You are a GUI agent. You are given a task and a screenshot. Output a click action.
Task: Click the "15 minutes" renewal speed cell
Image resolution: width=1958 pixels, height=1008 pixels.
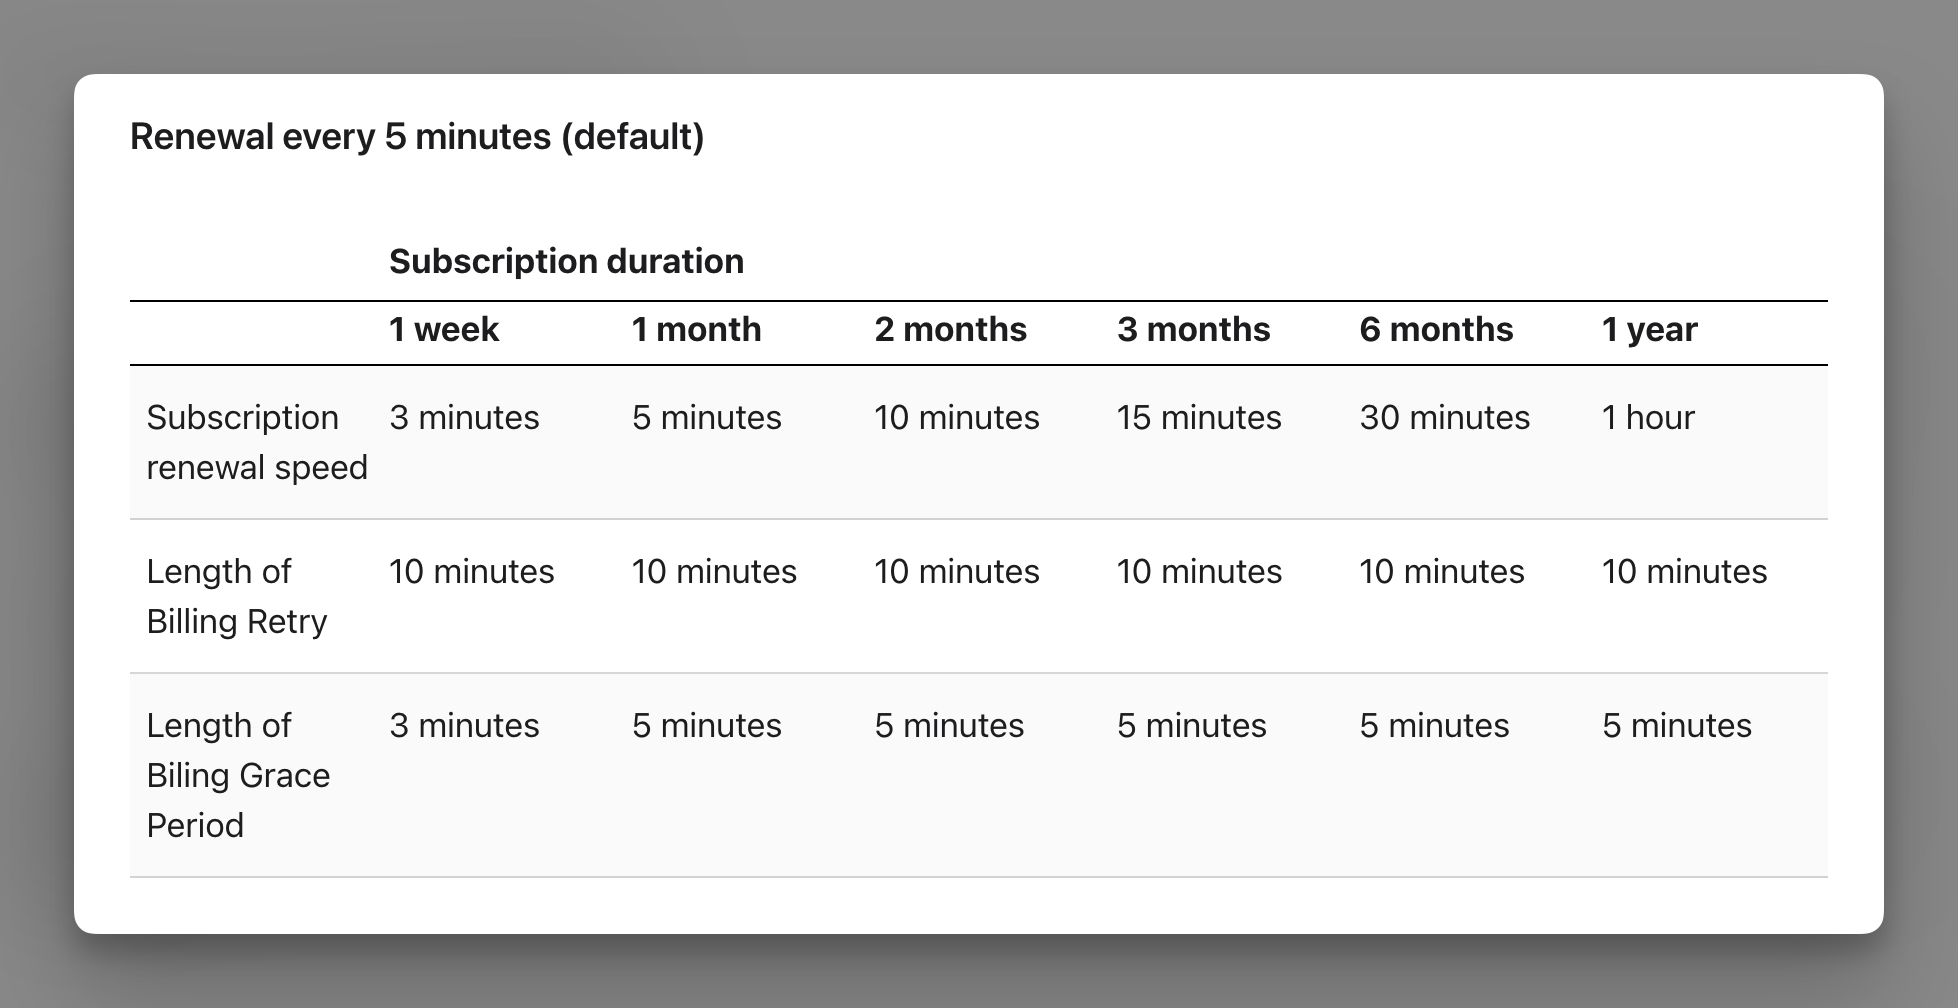point(1199,418)
